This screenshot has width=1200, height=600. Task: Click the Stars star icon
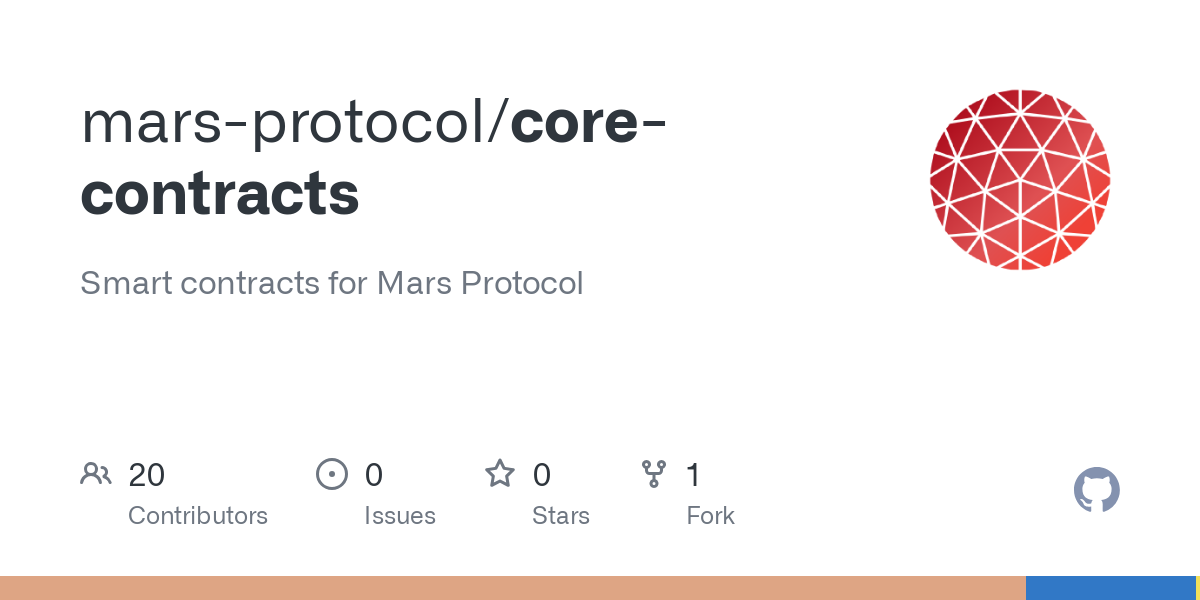point(499,474)
